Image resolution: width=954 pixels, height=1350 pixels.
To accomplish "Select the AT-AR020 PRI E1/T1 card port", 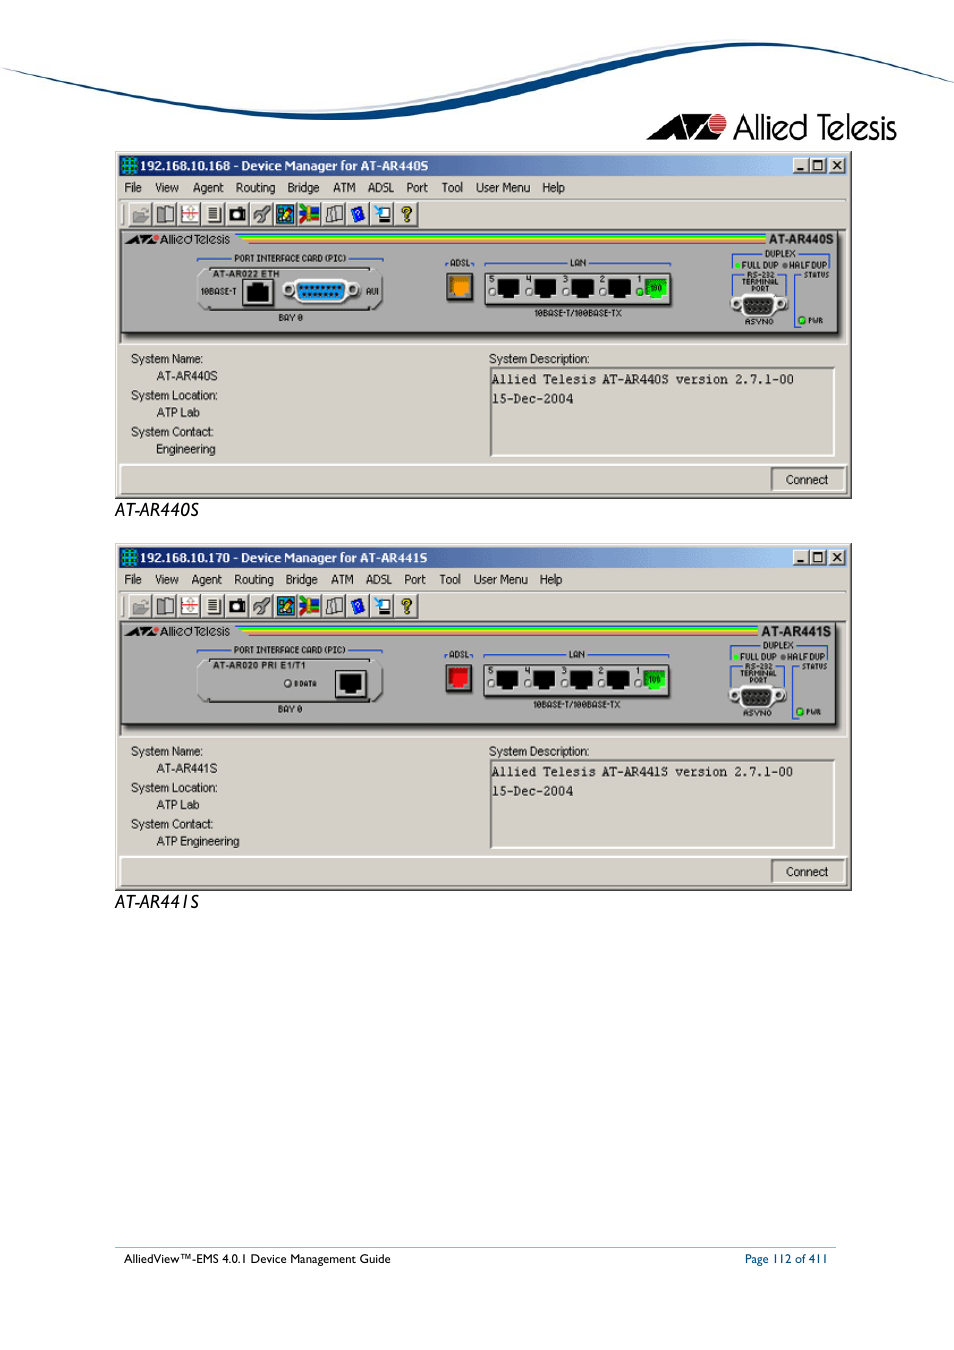I will 351,683.
